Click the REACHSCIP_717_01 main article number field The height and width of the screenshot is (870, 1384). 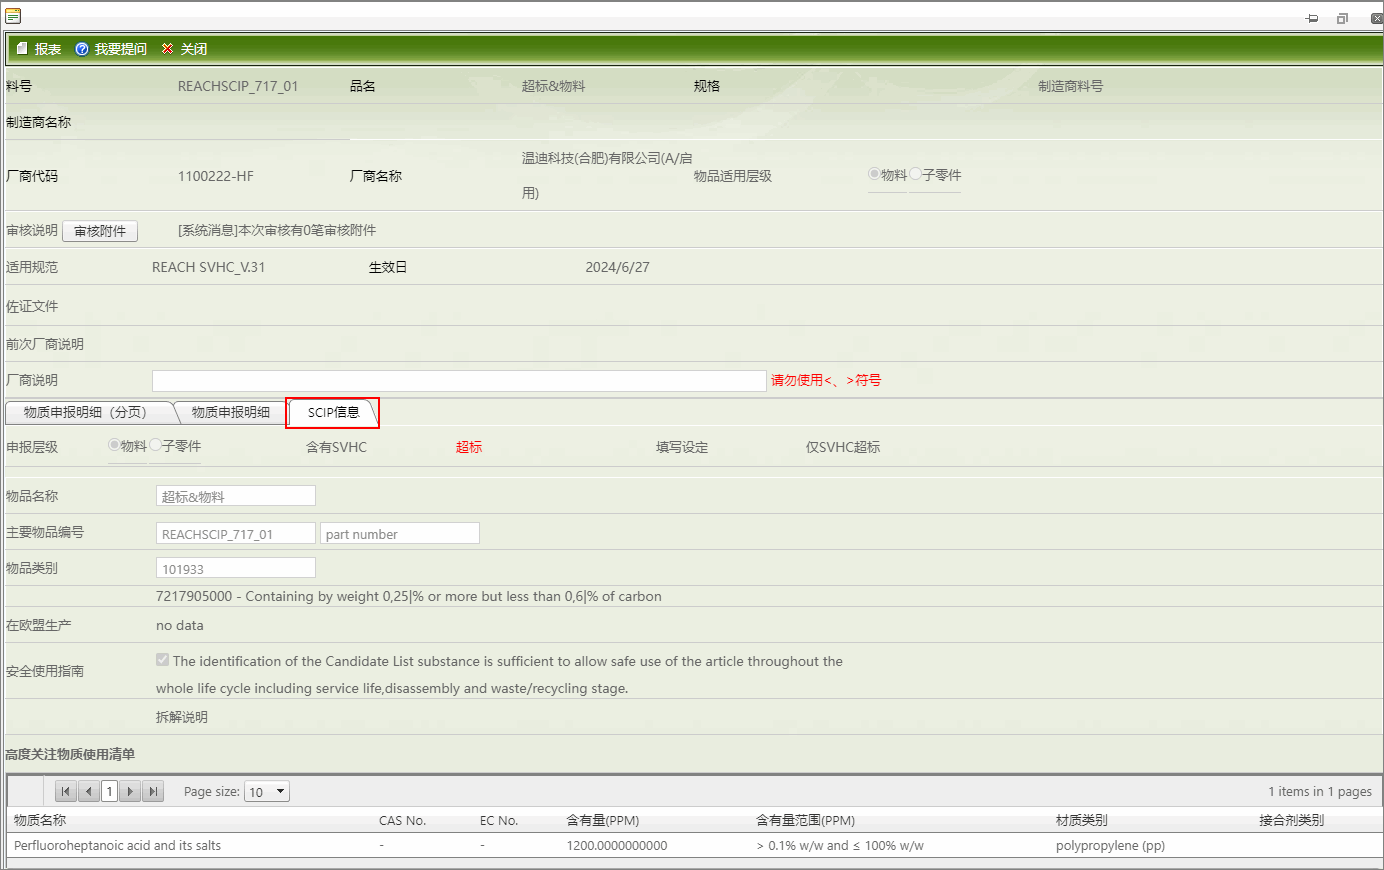[x=236, y=533]
